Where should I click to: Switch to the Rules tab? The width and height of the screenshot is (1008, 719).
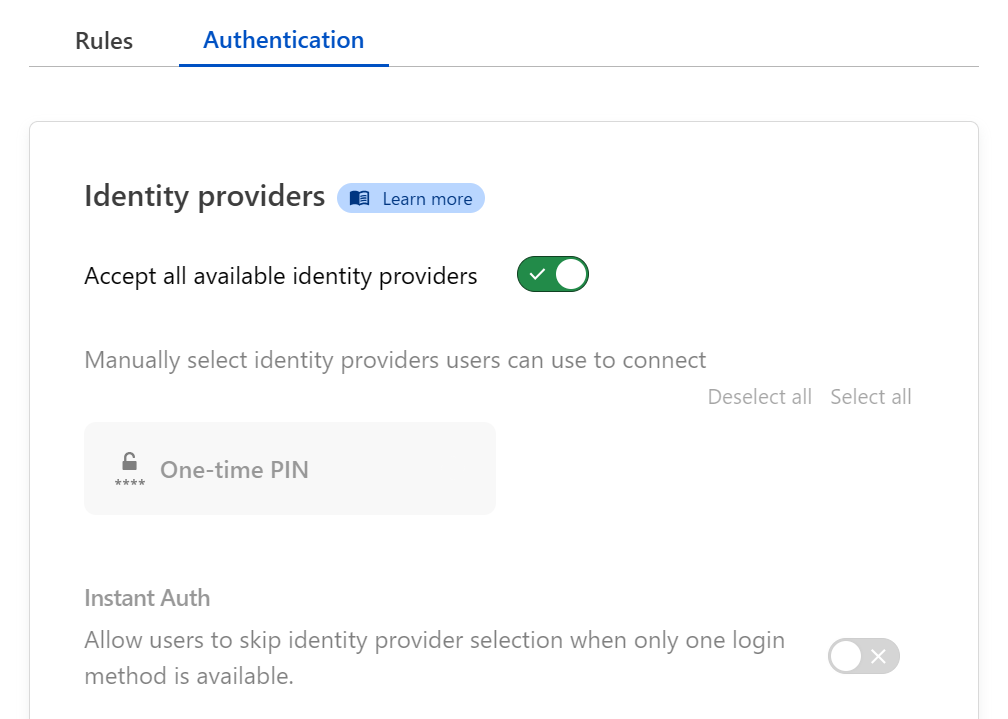tap(104, 41)
